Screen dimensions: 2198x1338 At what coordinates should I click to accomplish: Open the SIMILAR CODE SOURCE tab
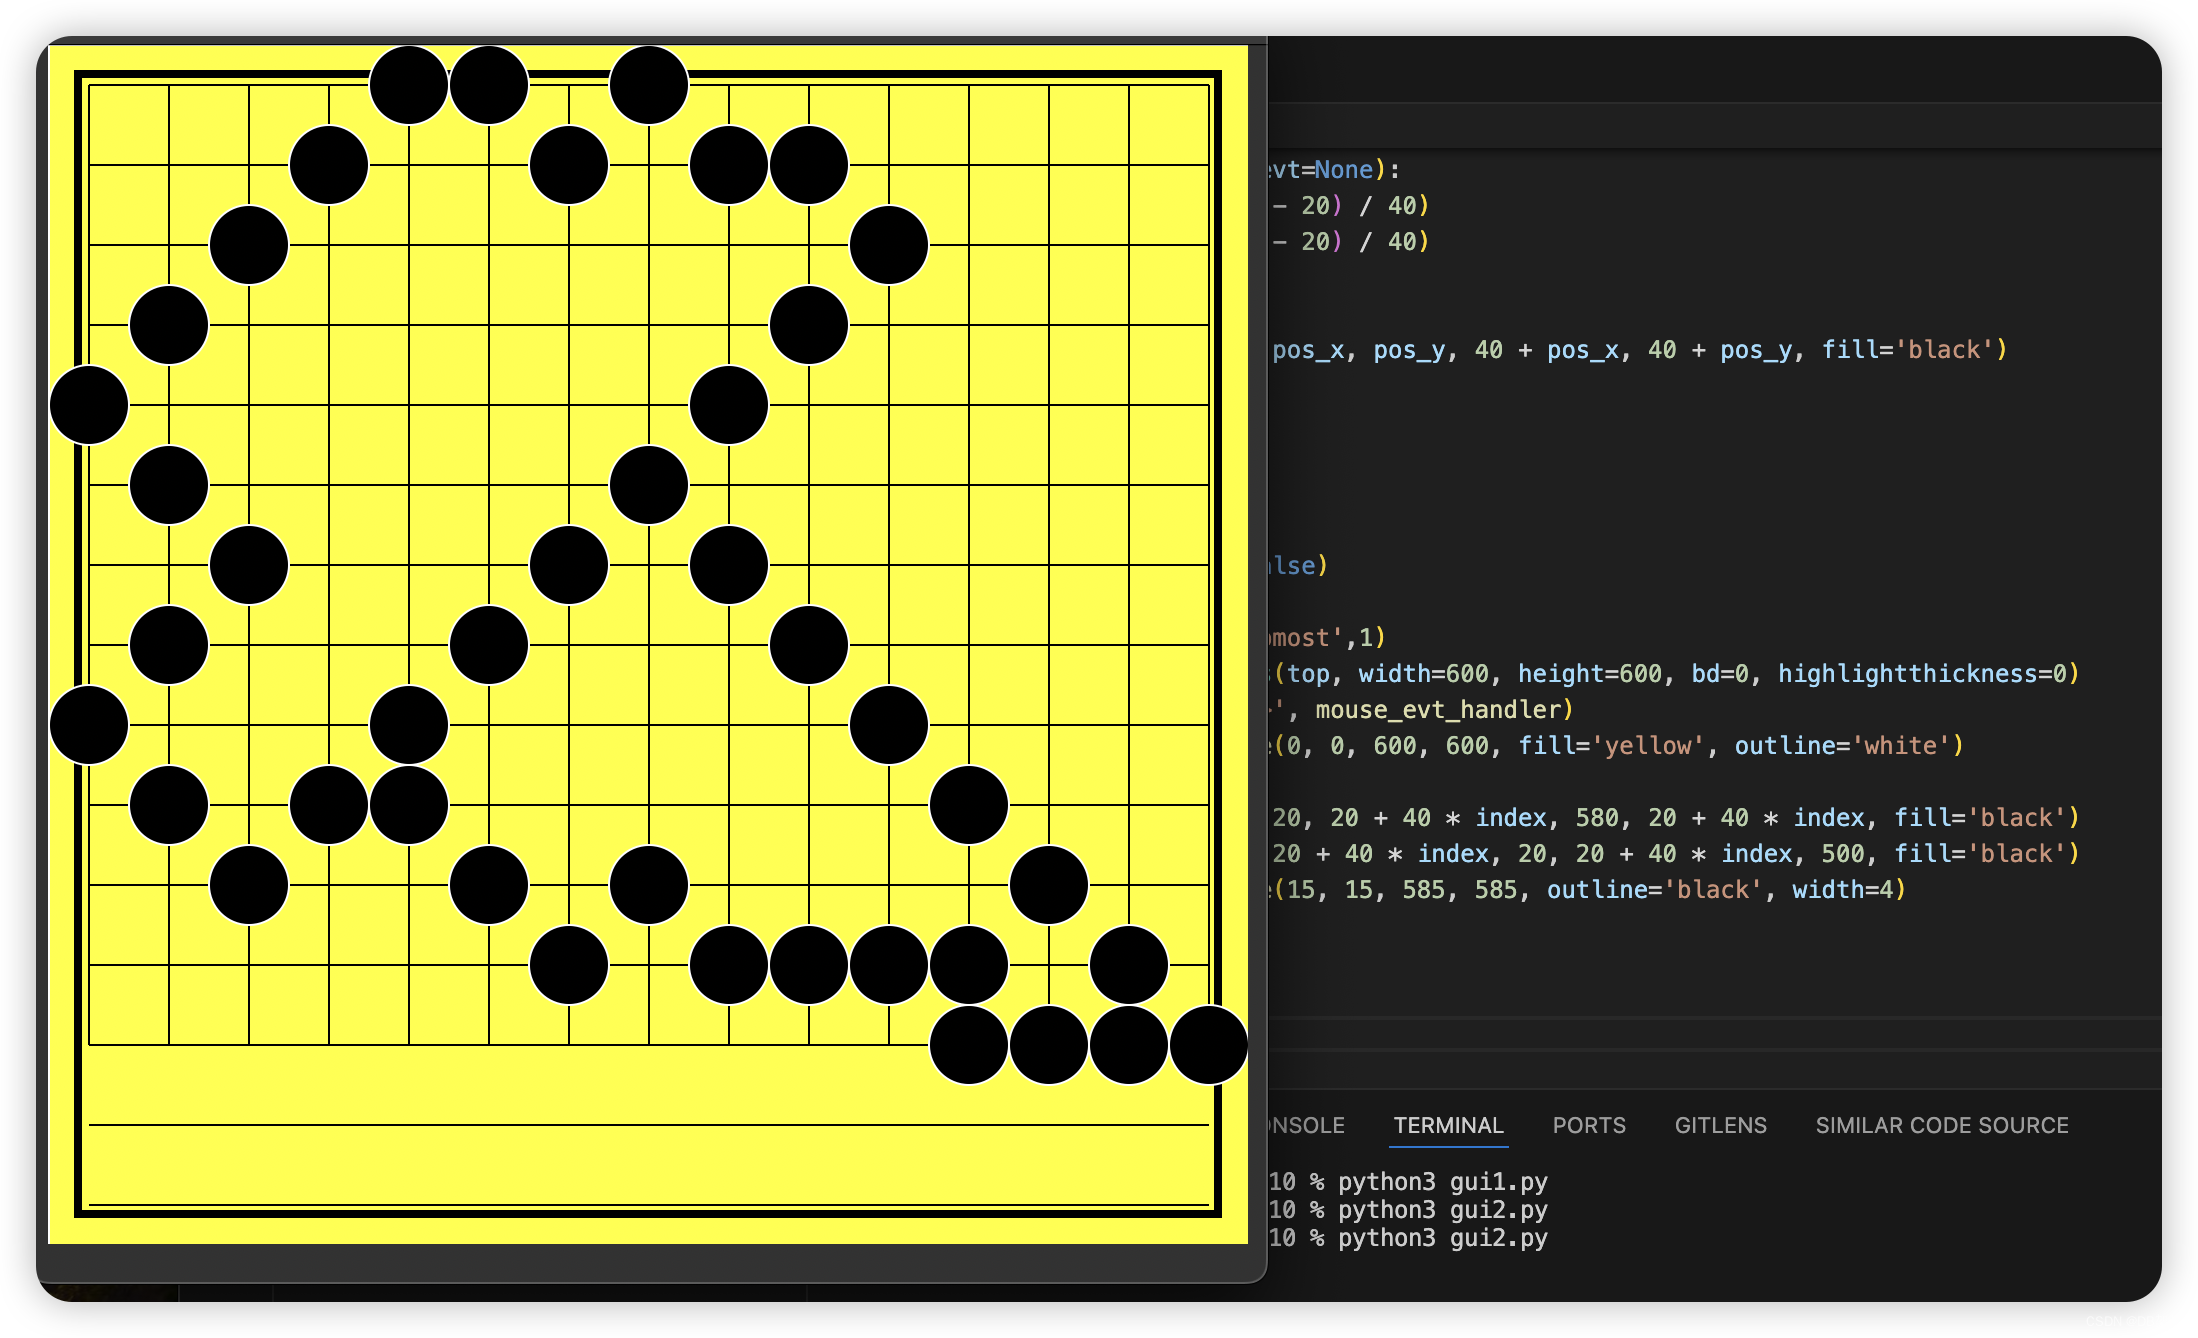(1941, 1125)
